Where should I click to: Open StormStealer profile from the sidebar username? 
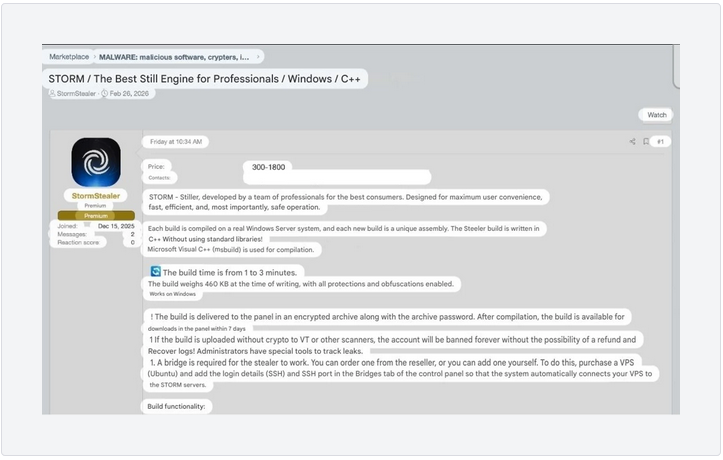(96, 196)
